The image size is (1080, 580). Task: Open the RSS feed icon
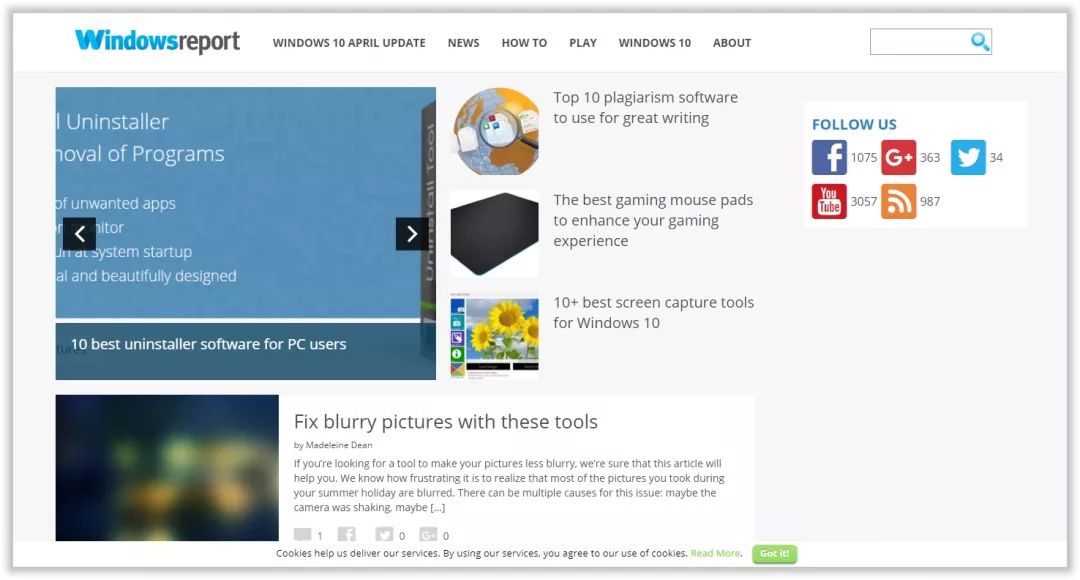coord(899,201)
